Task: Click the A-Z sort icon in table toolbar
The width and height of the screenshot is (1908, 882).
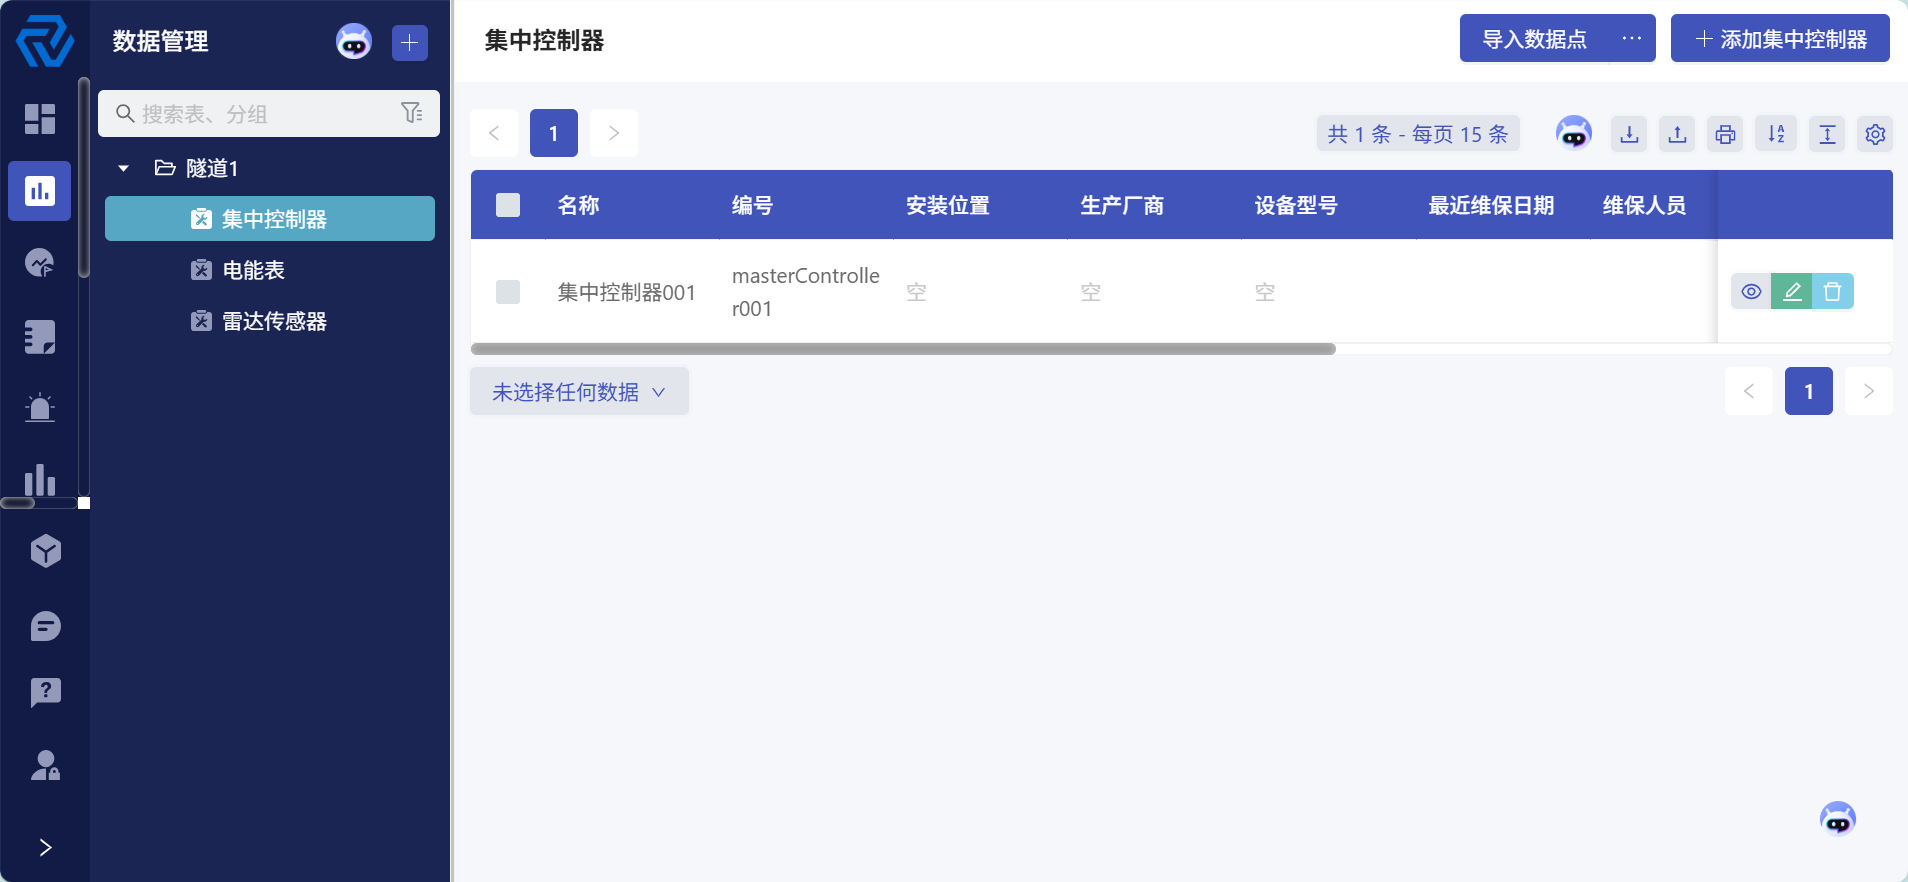Action: pyautogui.click(x=1777, y=133)
